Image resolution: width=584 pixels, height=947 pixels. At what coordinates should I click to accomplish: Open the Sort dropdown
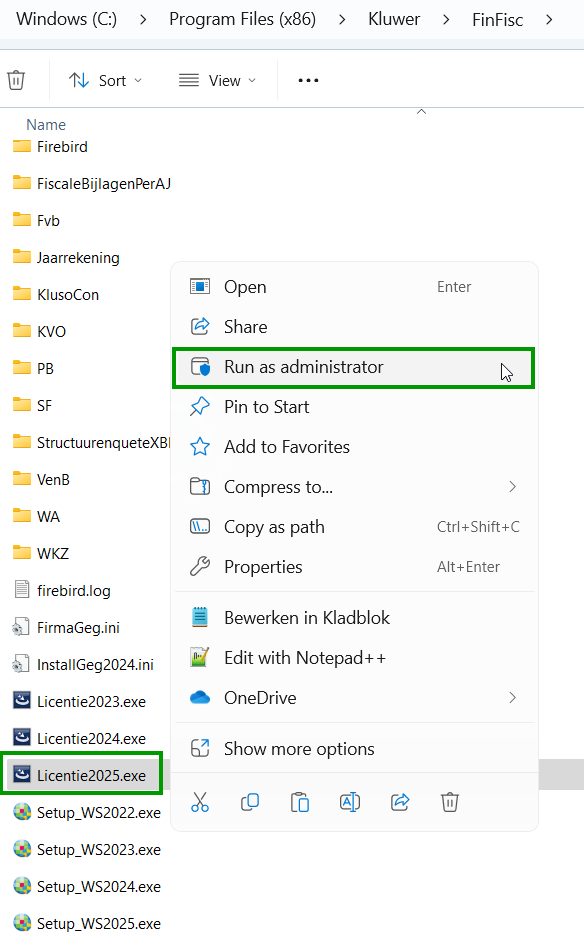click(106, 80)
